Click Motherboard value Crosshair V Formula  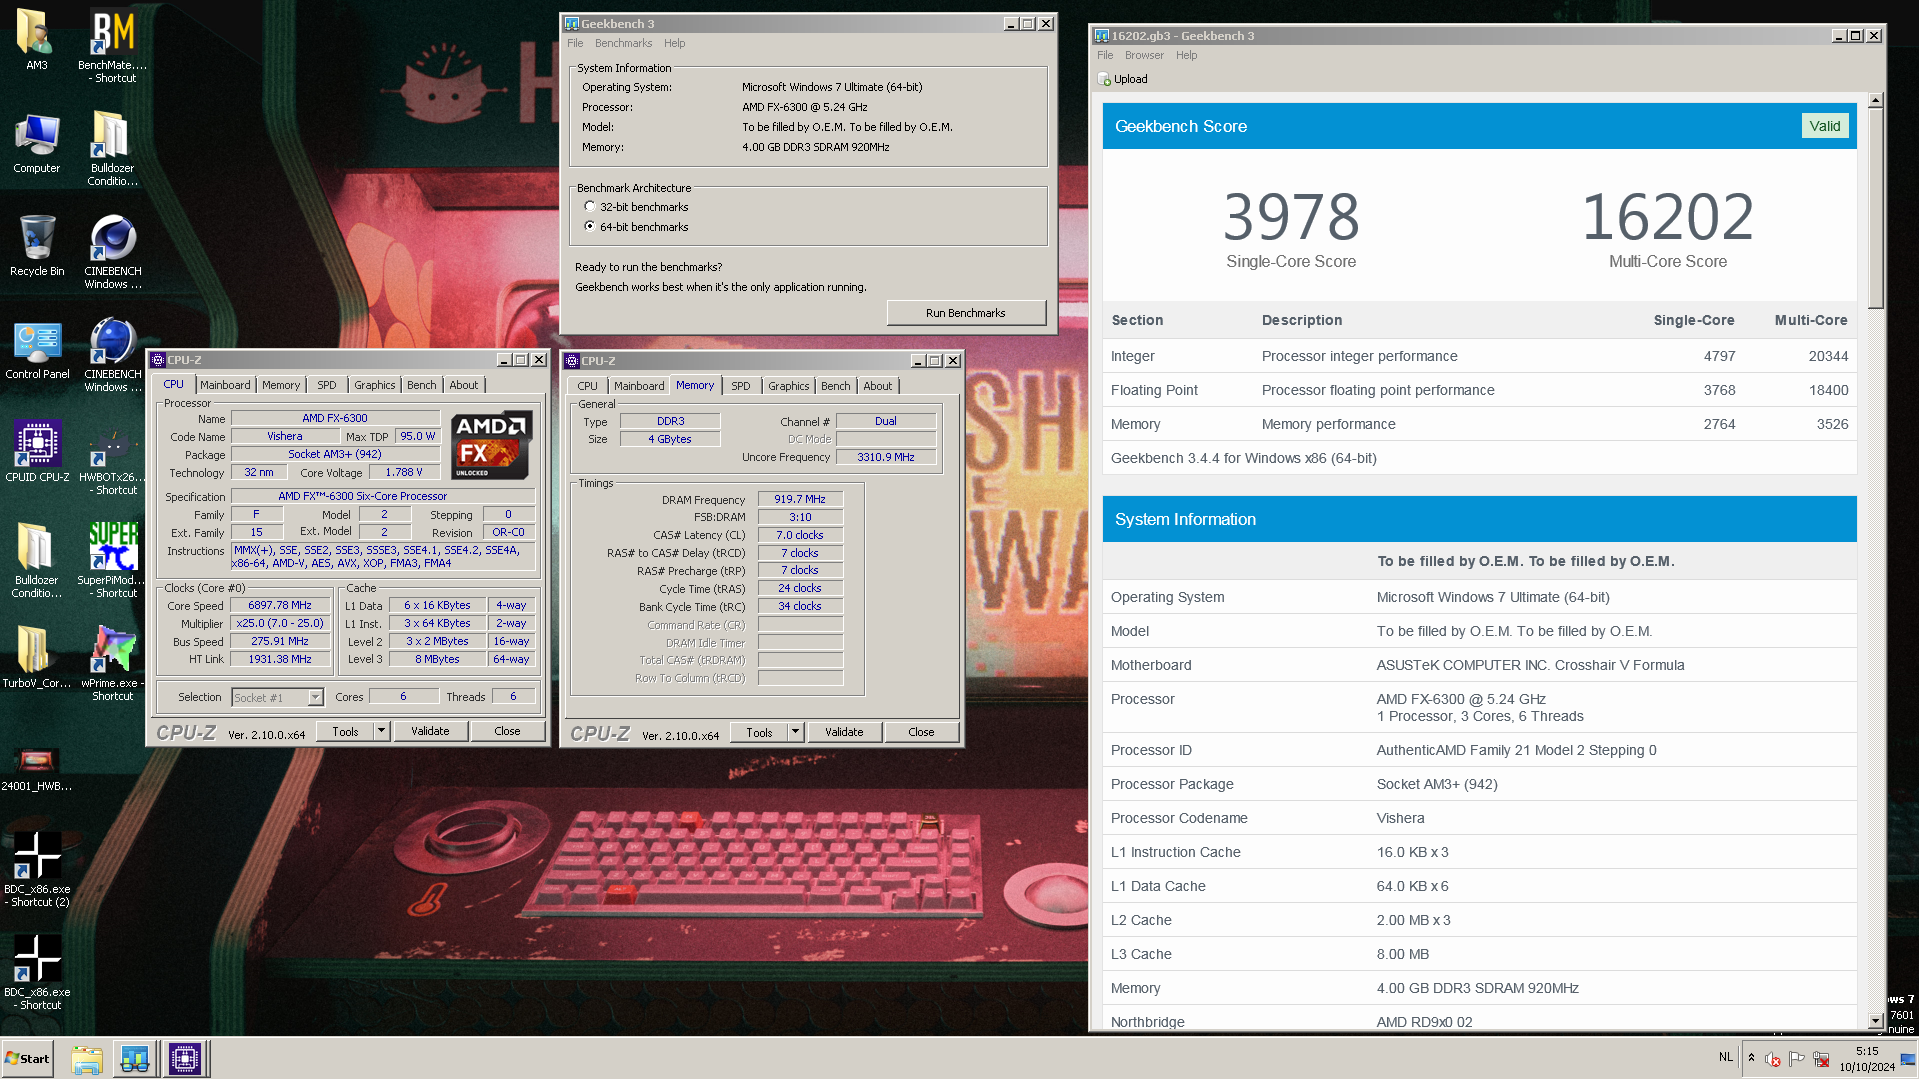click(x=1530, y=665)
